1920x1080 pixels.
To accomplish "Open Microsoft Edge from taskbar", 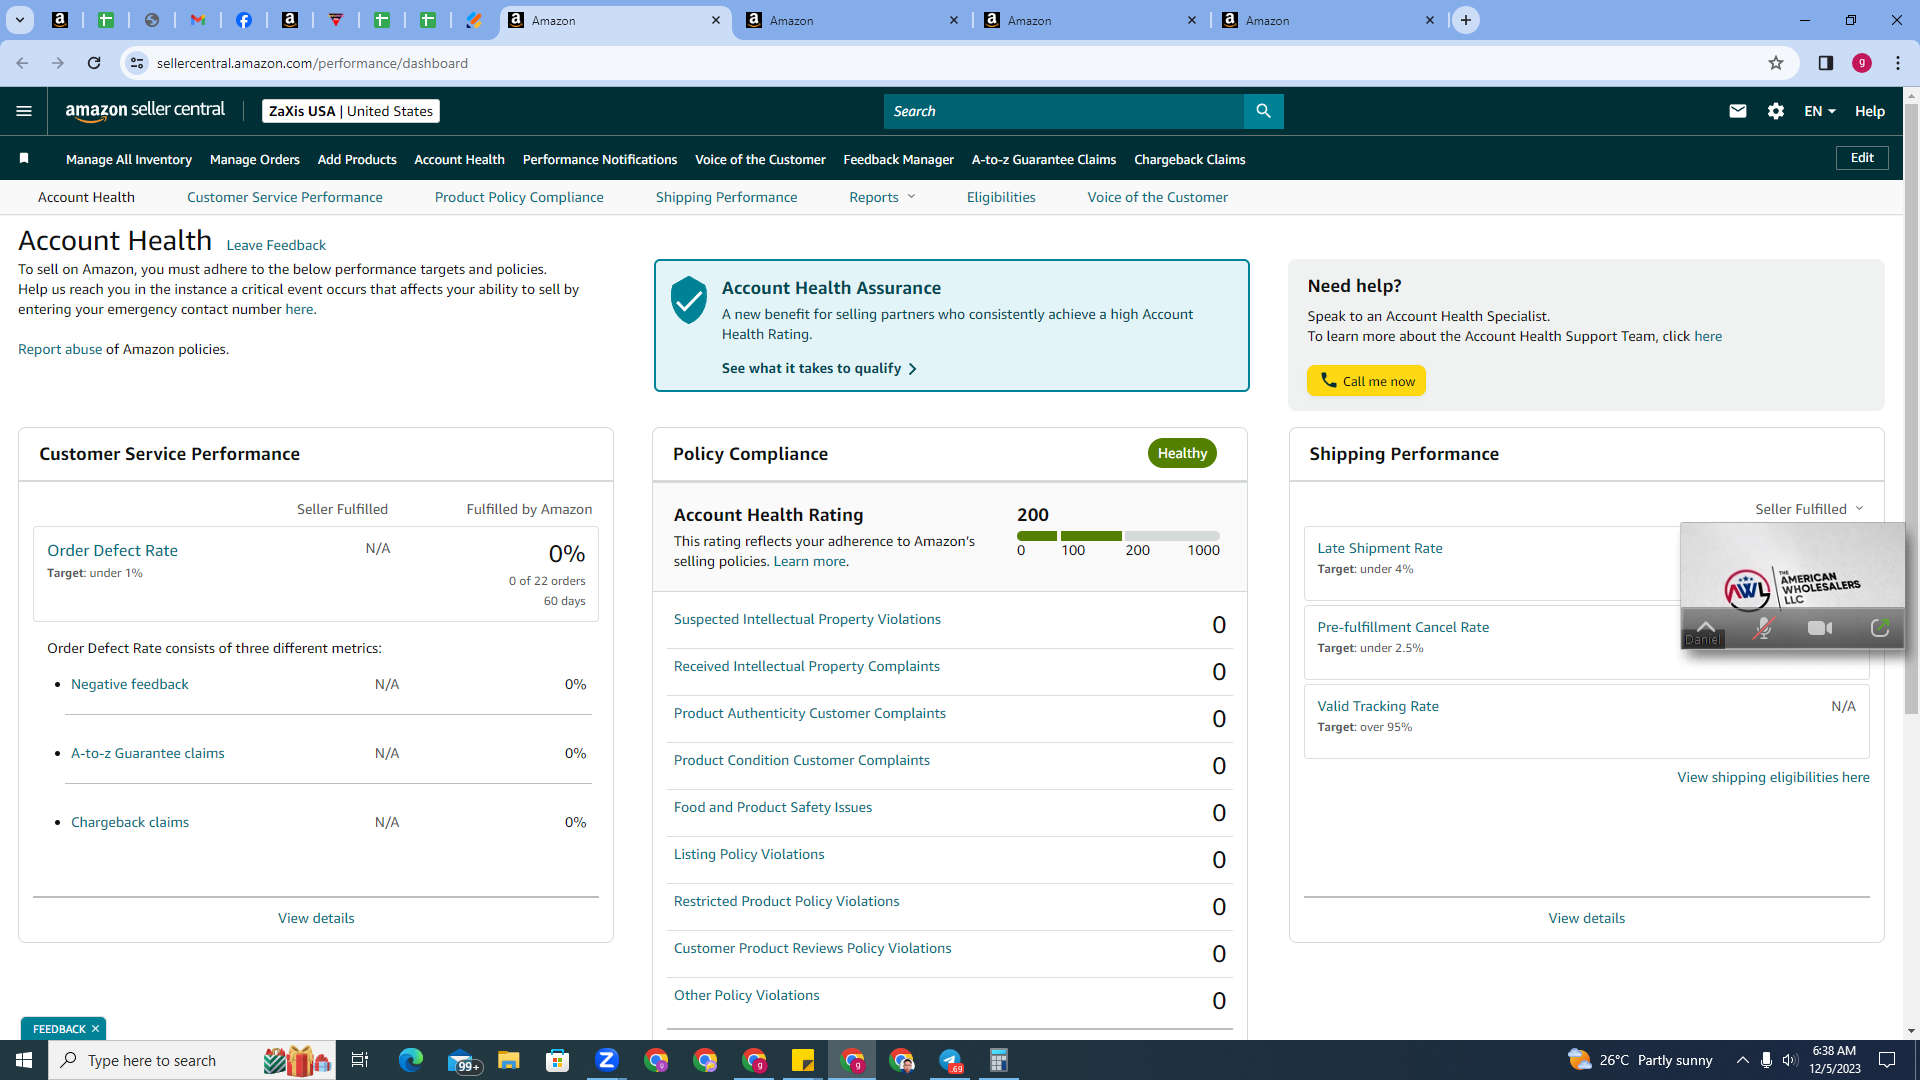I will (411, 1060).
